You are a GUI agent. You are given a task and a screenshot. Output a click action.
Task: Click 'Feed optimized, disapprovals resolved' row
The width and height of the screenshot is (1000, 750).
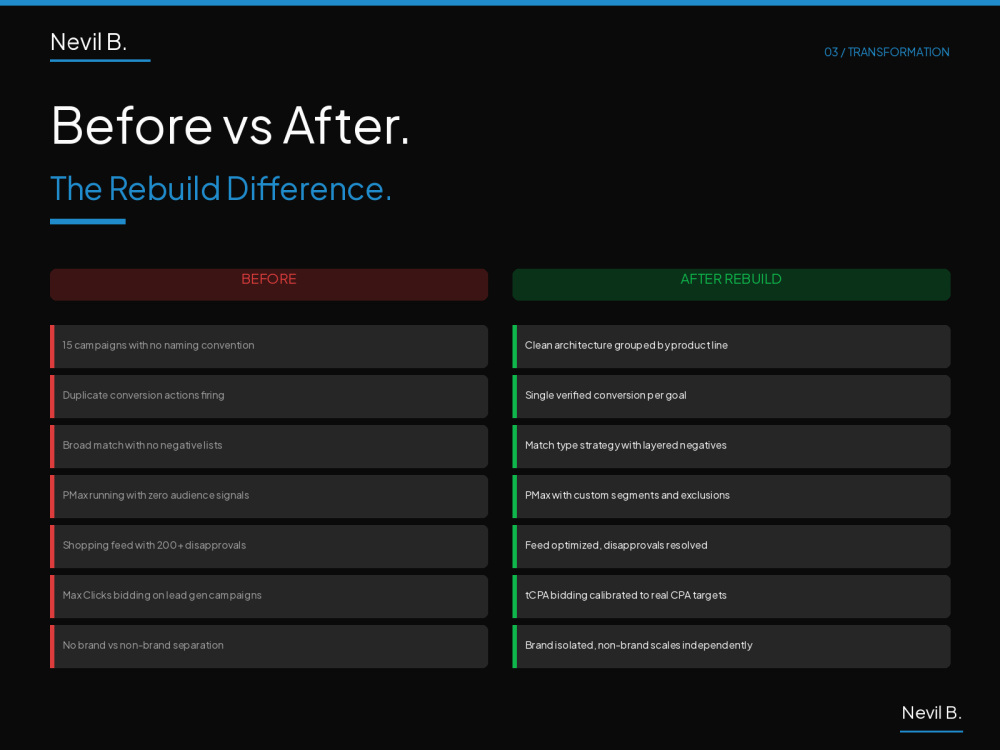click(731, 547)
